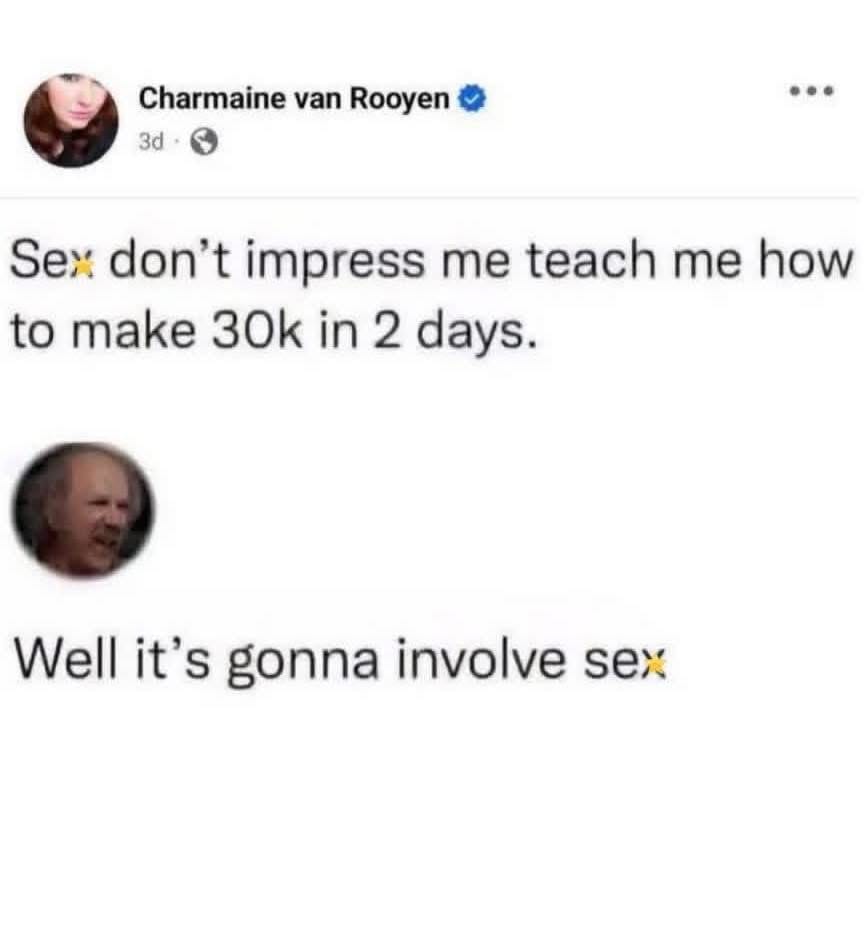Open the Charmaine van Rooyen name link
This screenshot has width=866, height=927.
(x=294, y=98)
